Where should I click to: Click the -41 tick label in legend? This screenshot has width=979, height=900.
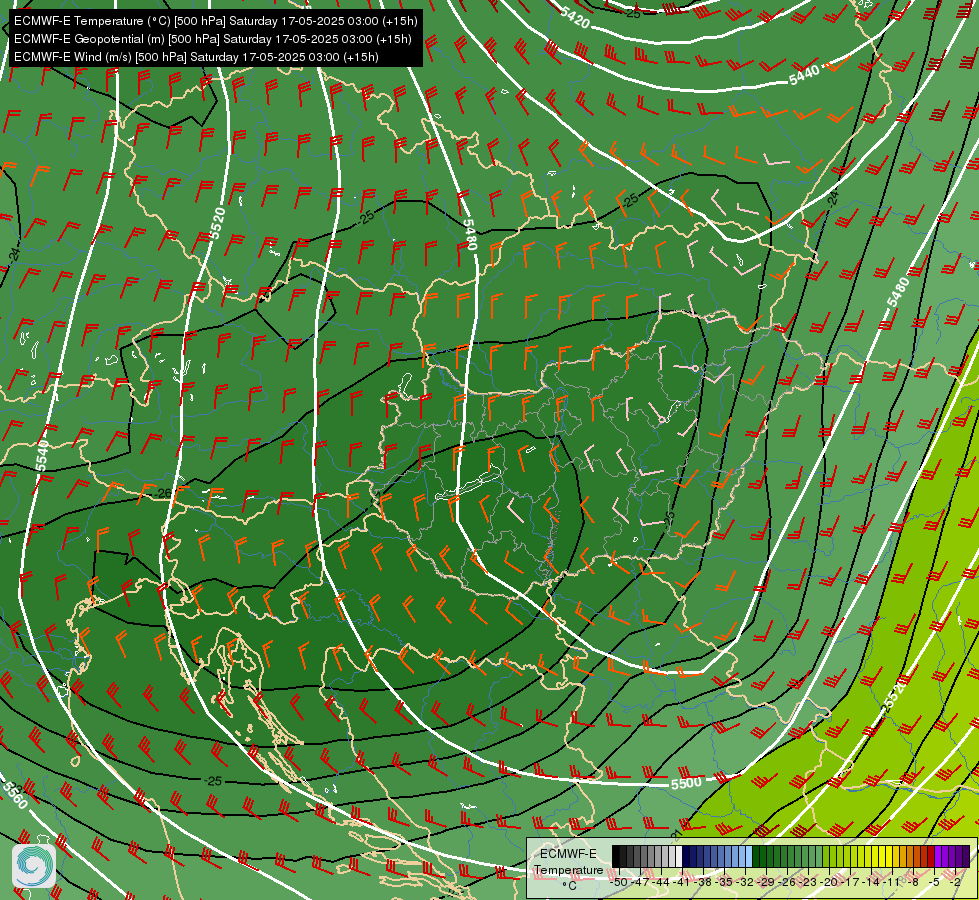(x=682, y=882)
